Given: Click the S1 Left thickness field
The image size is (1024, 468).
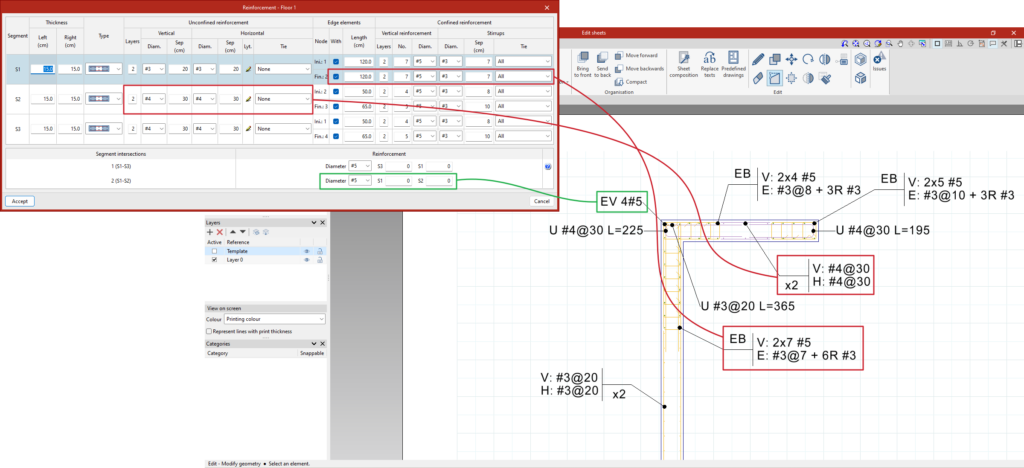Looking at the screenshot, I should 42,69.
